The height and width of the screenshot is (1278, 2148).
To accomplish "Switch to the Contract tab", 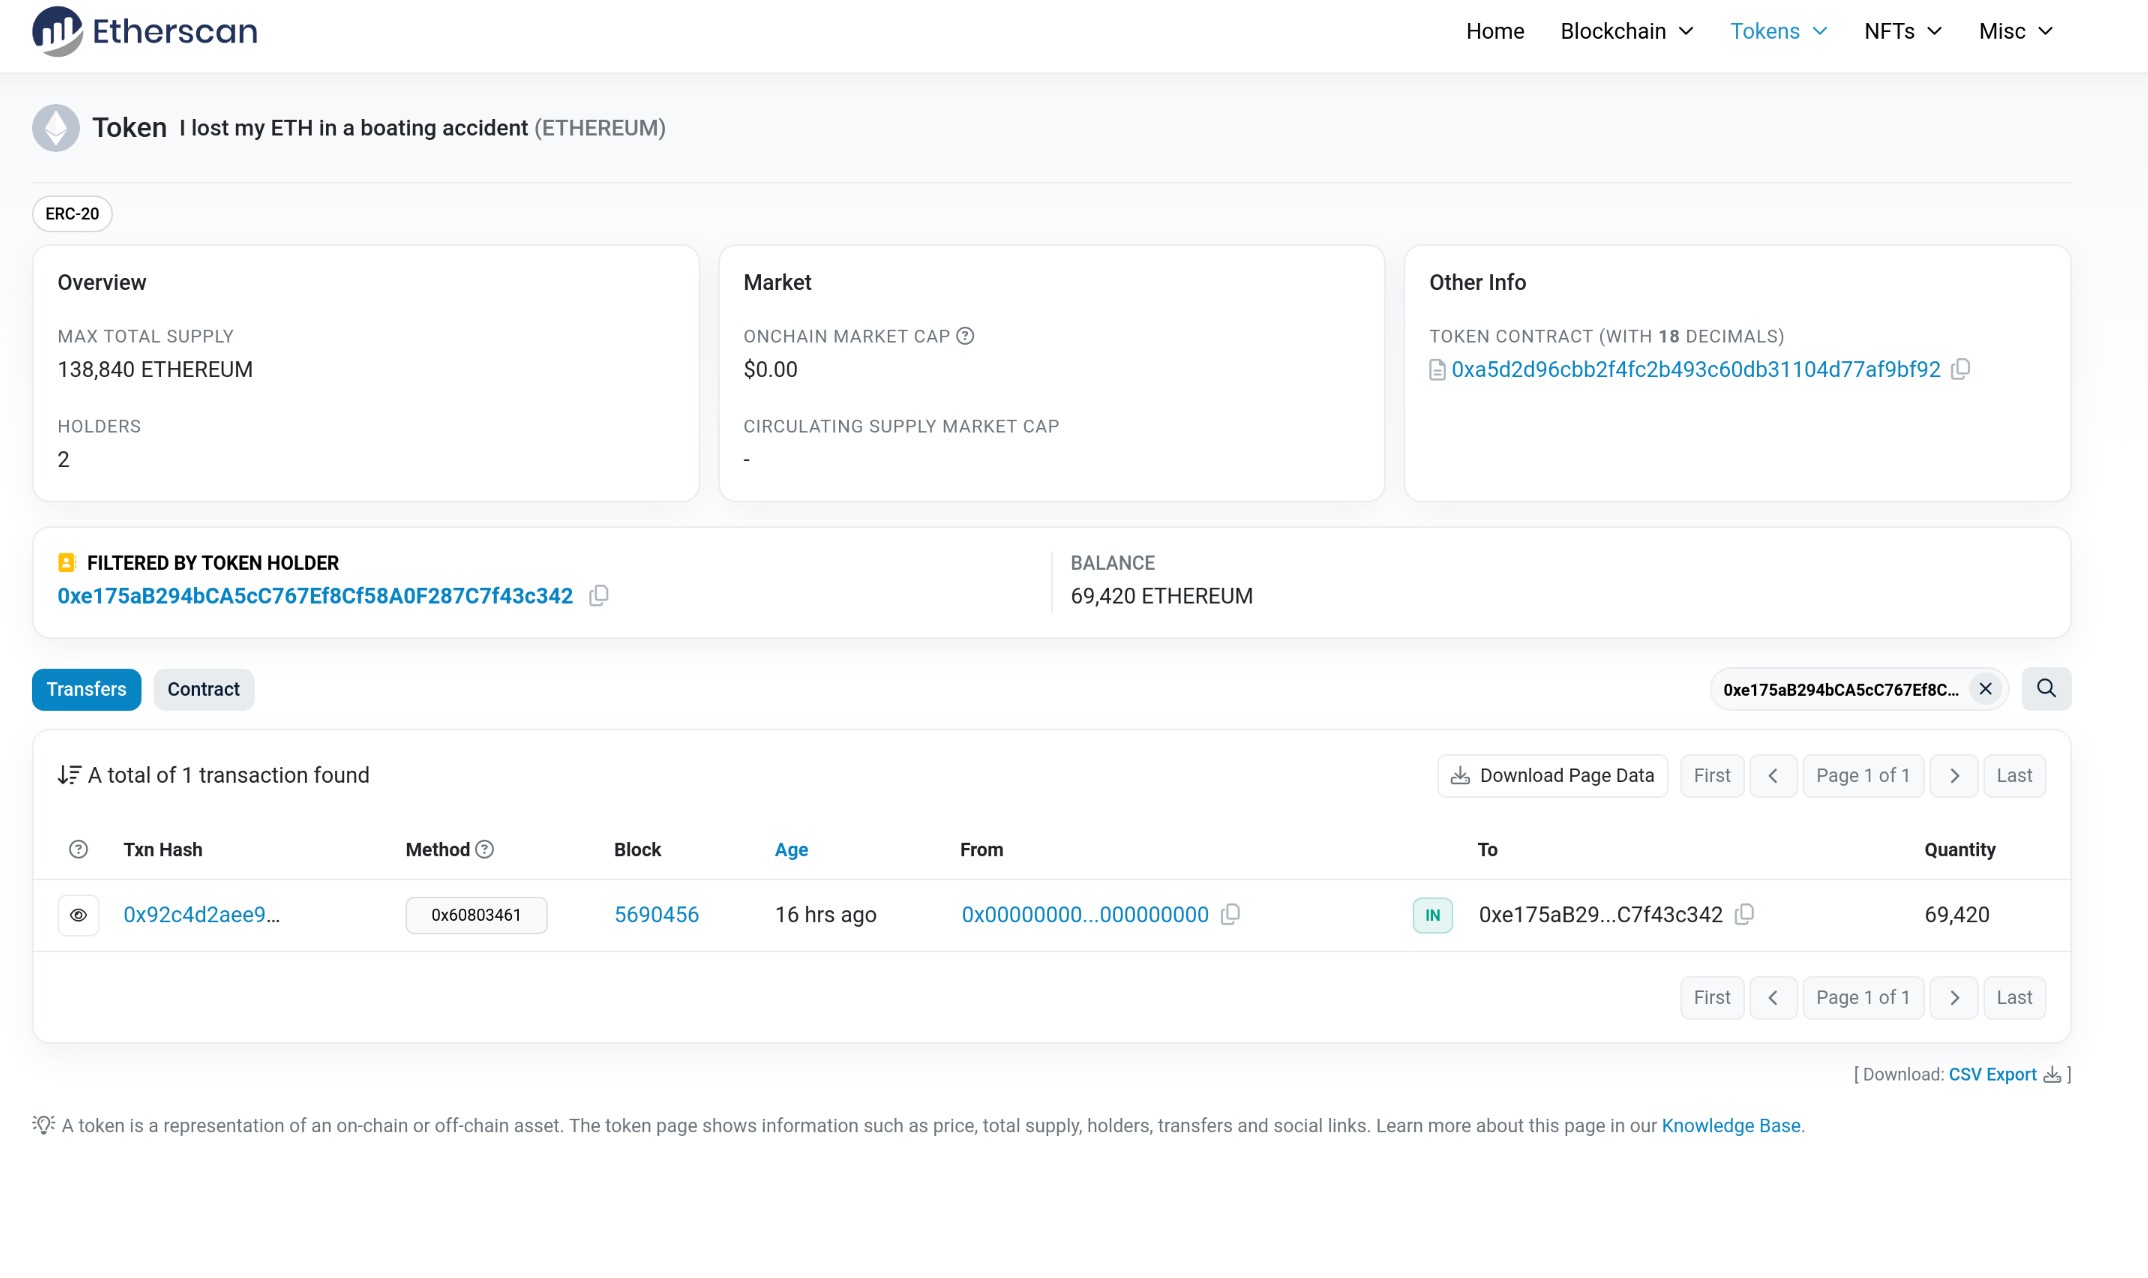I will pyautogui.click(x=203, y=689).
